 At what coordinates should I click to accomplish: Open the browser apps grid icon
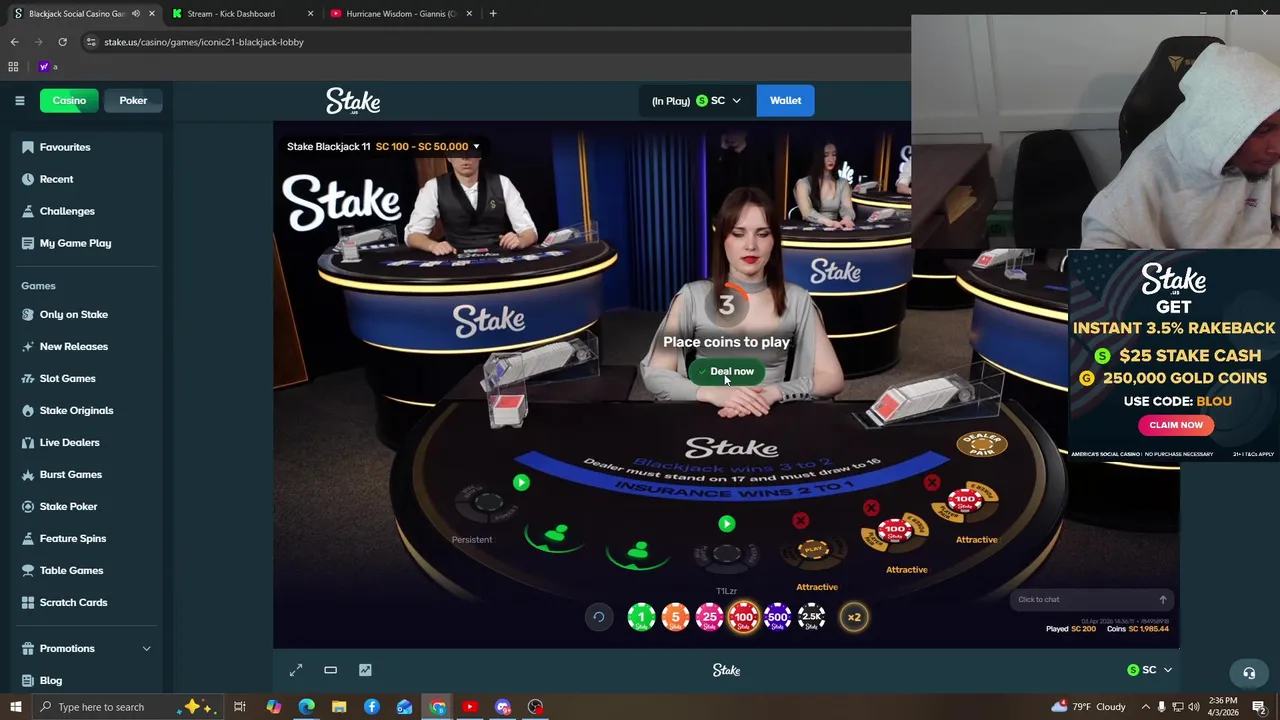tap(13, 67)
